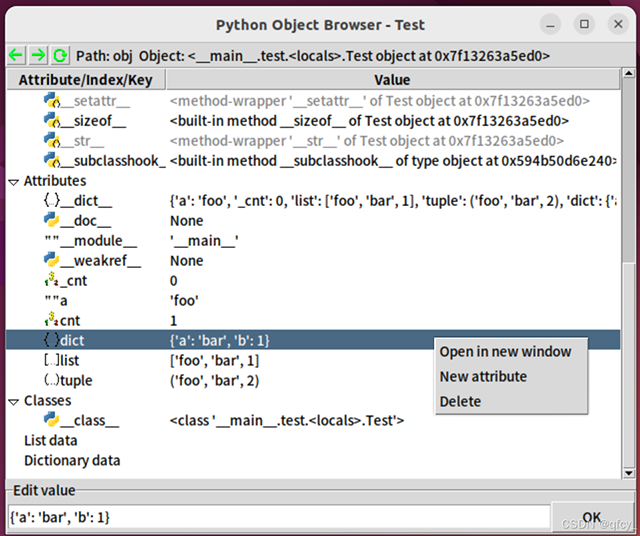
Task: Click the curly braces icon beside __dict__
Action: click(52, 200)
